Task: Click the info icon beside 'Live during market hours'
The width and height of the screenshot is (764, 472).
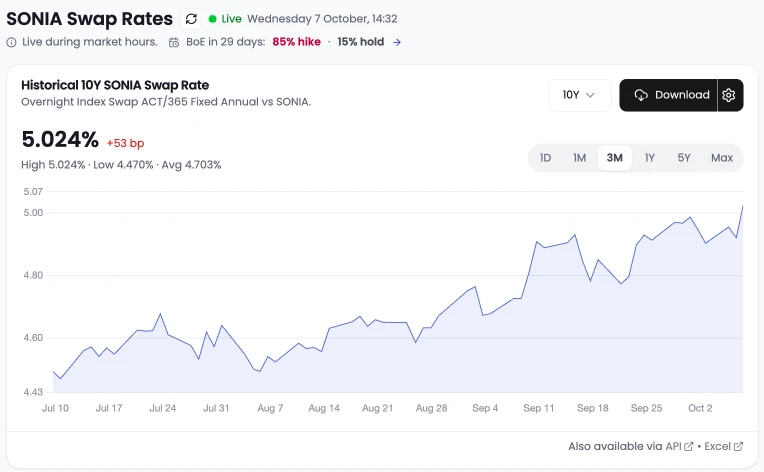Action: 11,42
